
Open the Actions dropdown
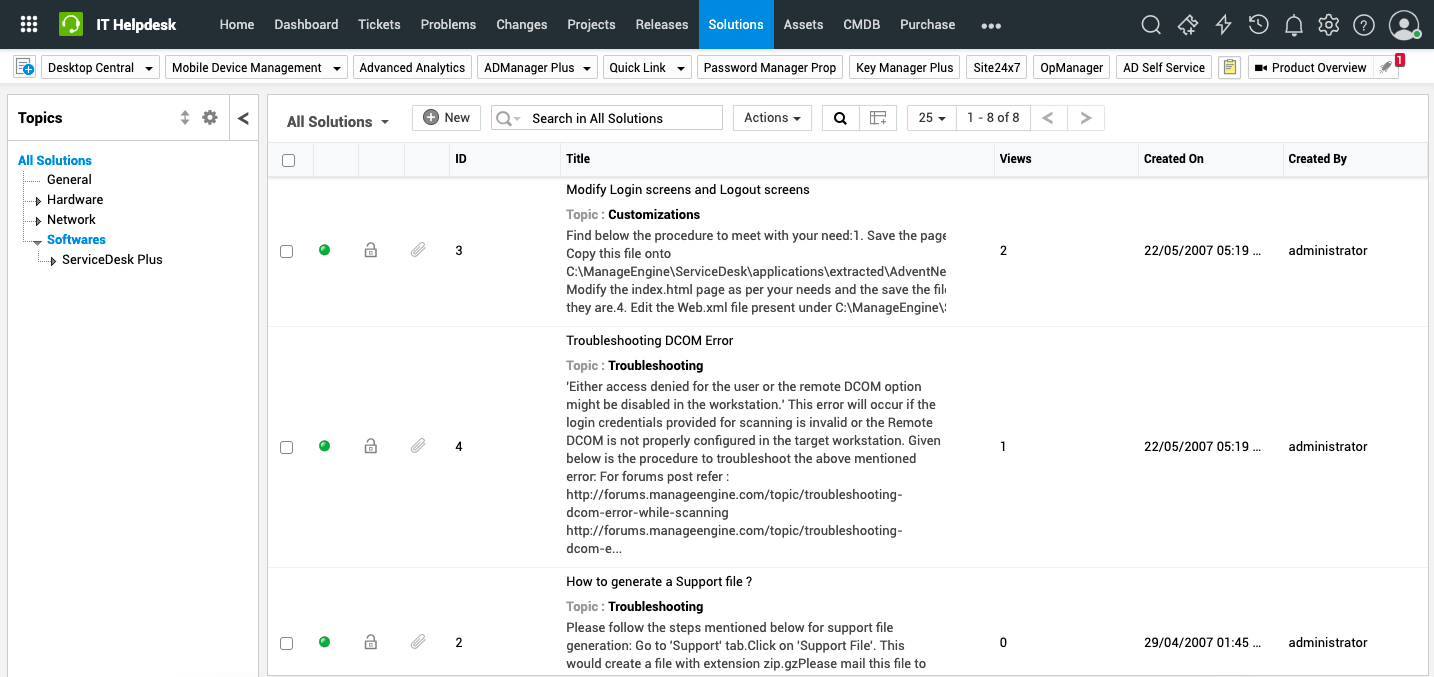point(772,118)
